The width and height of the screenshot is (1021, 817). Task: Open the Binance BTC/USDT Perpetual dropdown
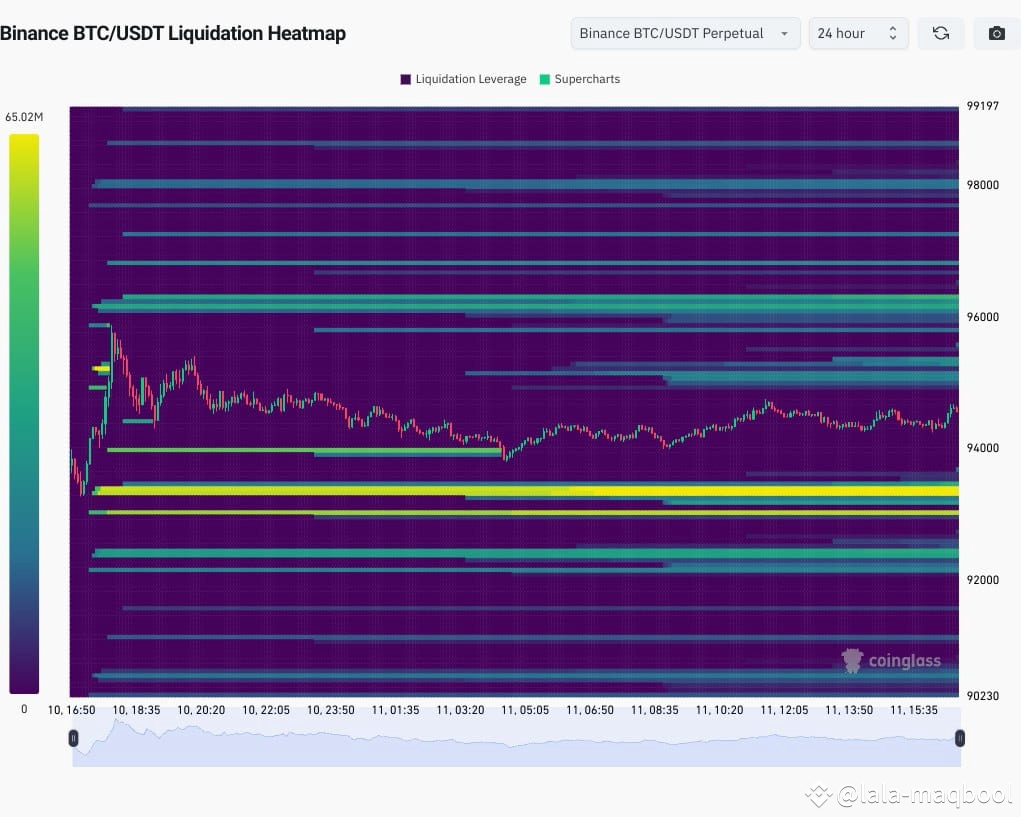click(x=684, y=33)
